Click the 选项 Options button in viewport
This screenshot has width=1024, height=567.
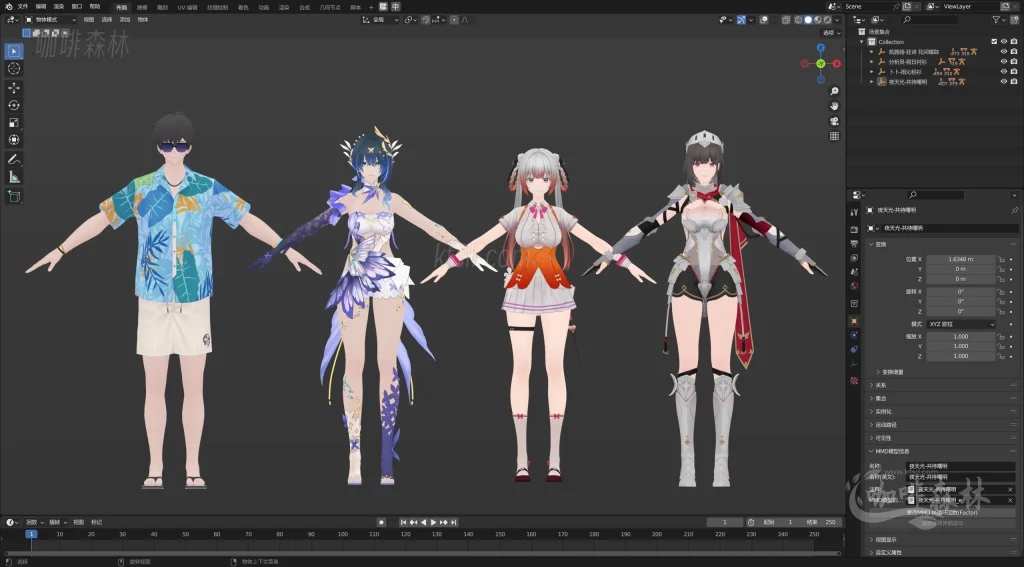(832, 33)
